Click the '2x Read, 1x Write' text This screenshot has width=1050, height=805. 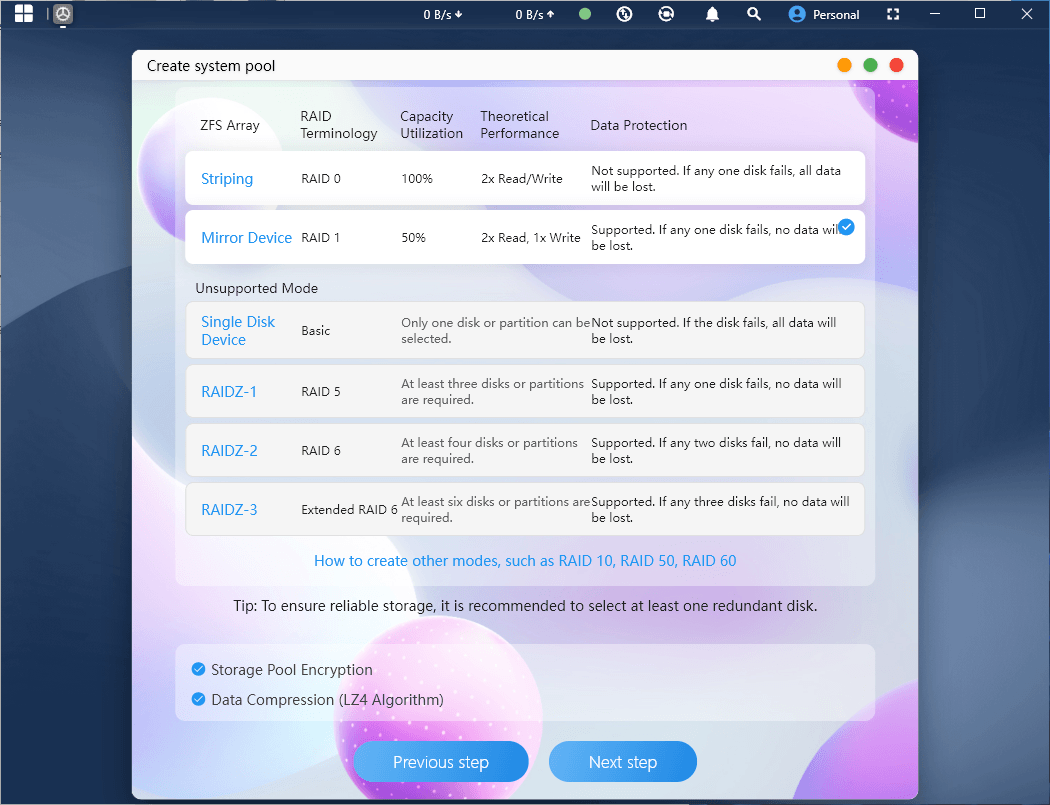point(530,238)
